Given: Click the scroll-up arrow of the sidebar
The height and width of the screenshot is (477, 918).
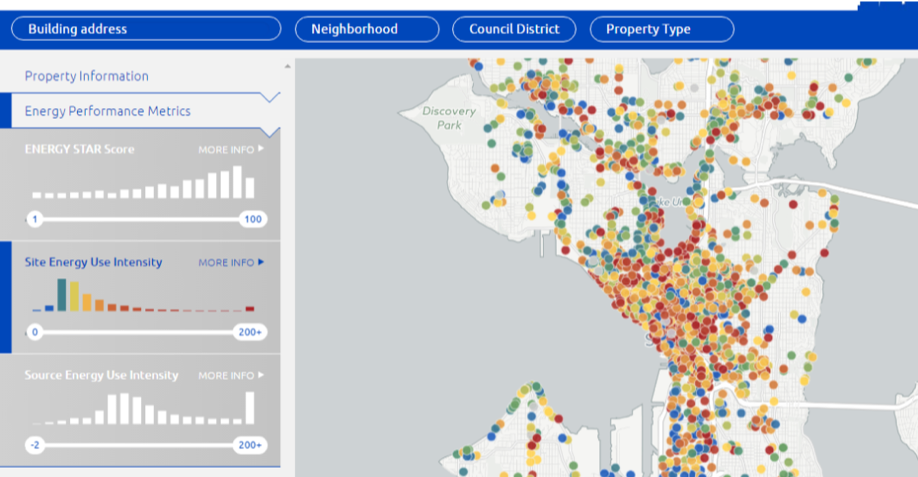Looking at the screenshot, I should pyautogui.click(x=288, y=67).
